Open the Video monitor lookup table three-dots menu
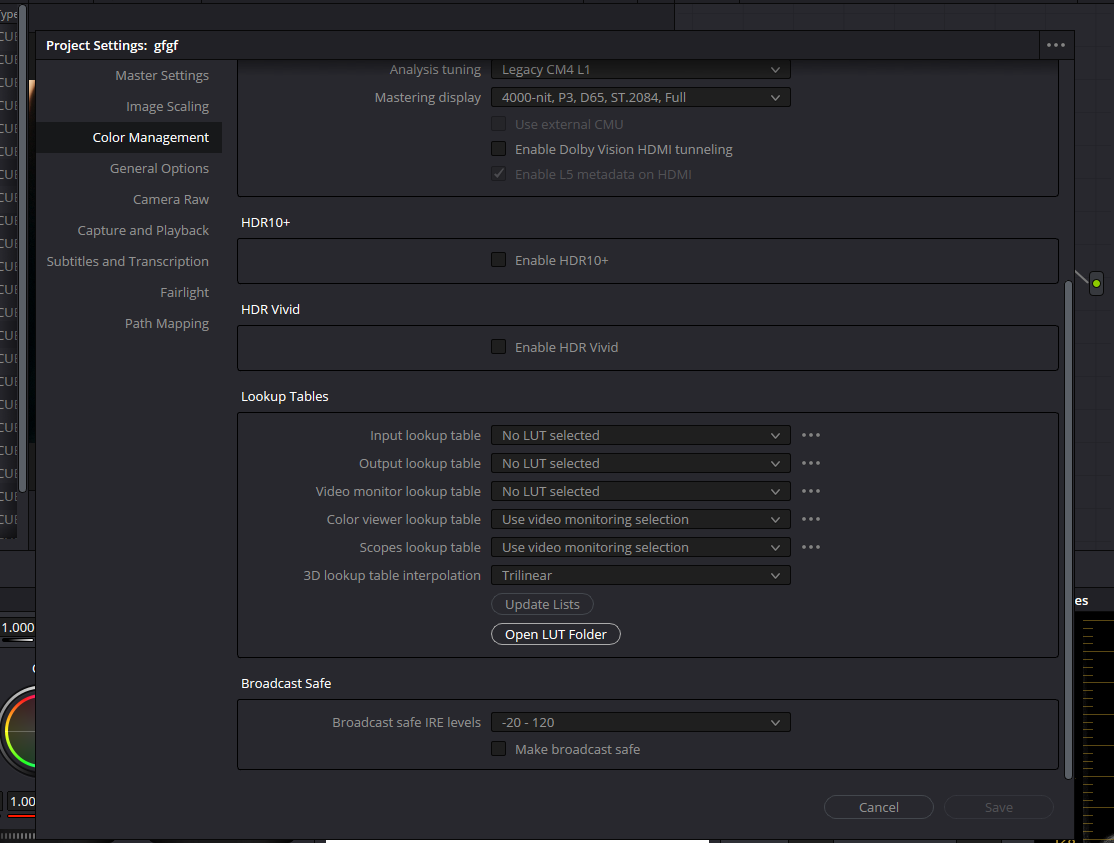1114x843 pixels. click(811, 491)
